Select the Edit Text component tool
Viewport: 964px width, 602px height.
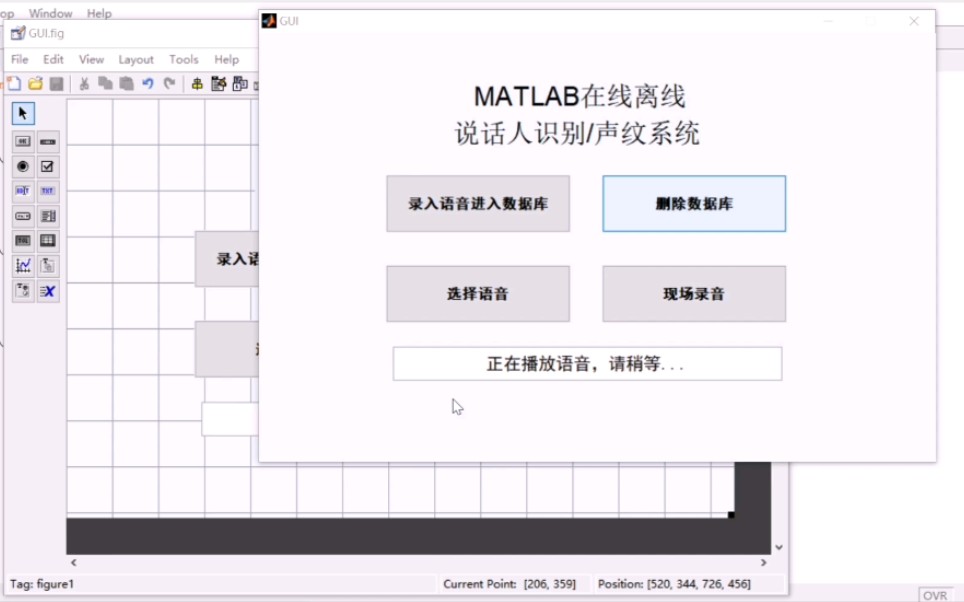22,190
